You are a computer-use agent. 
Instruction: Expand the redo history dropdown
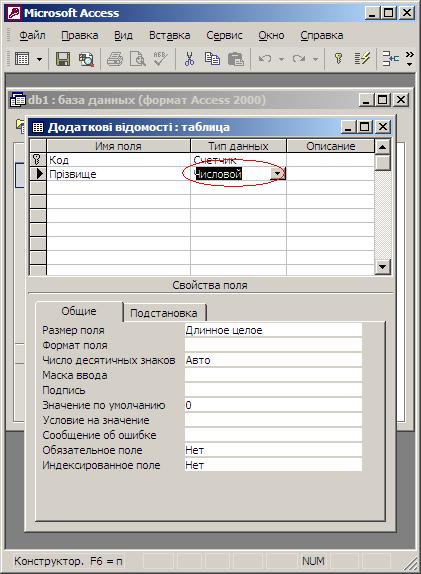[x=315, y=59]
